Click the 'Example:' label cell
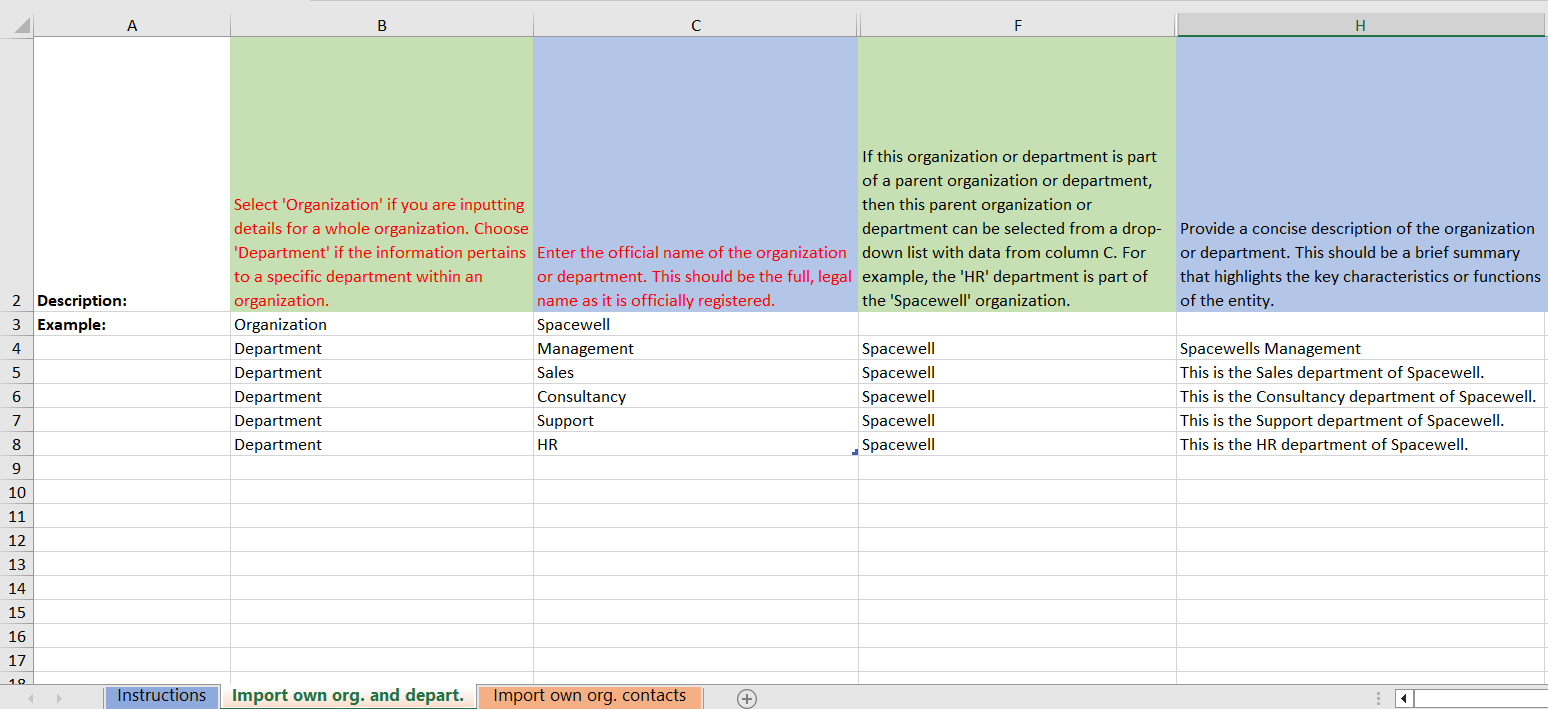This screenshot has height=709, width=1548. (132, 324)
